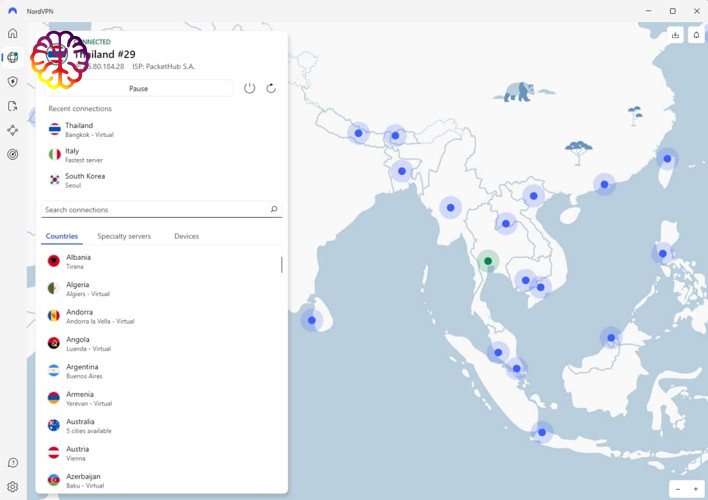Select Hong Kong server map marker

point(605,184)
